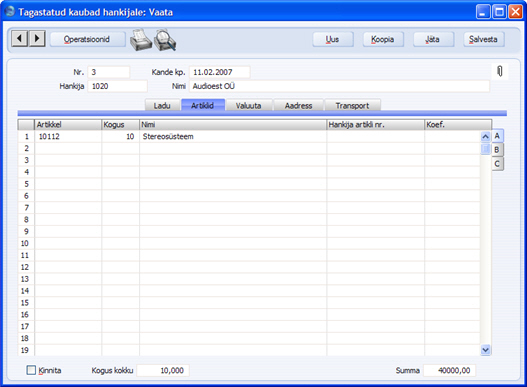Click the printer icon
This screenshot has height=387, width=527.
click(x=141, y=40)
